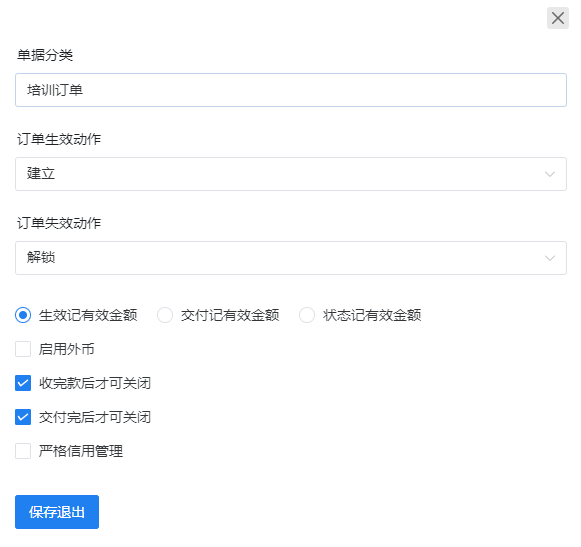Open the 订单生效动作 dropdown showing 建立
This screenshot has height=547, width=581.
point(291,174)
